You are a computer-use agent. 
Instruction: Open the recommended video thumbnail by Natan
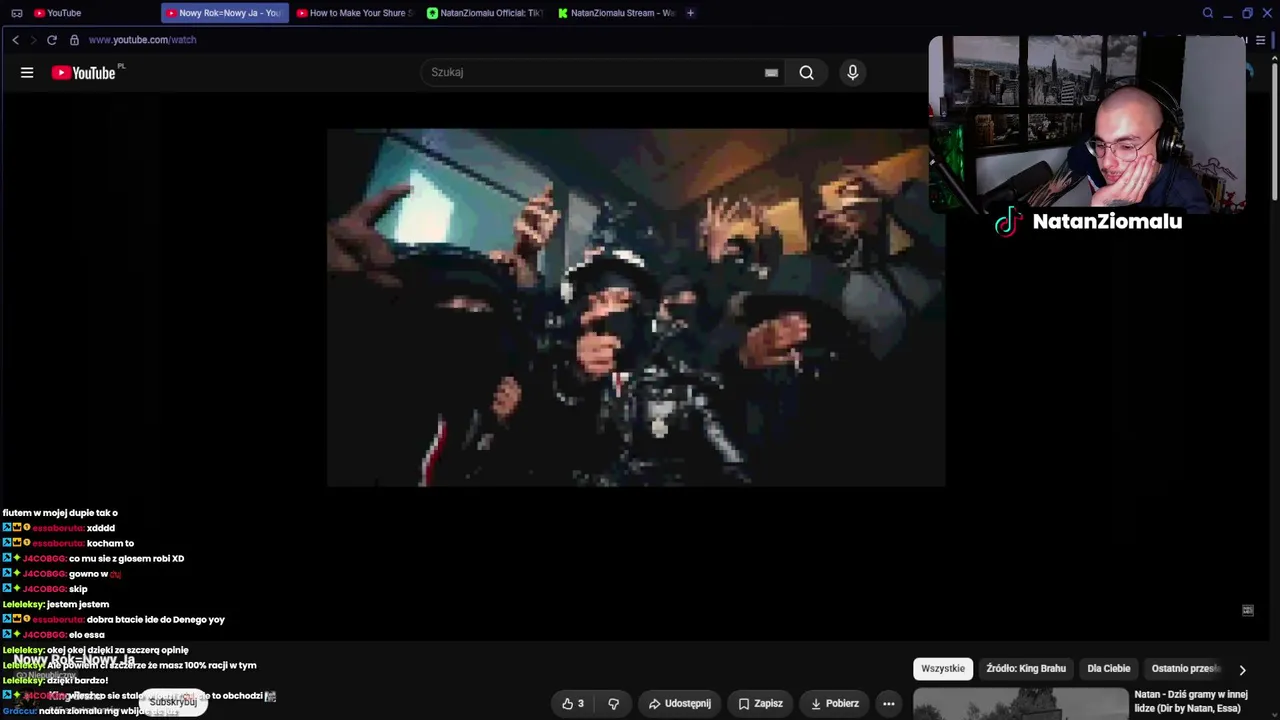tap(1020, 704)
